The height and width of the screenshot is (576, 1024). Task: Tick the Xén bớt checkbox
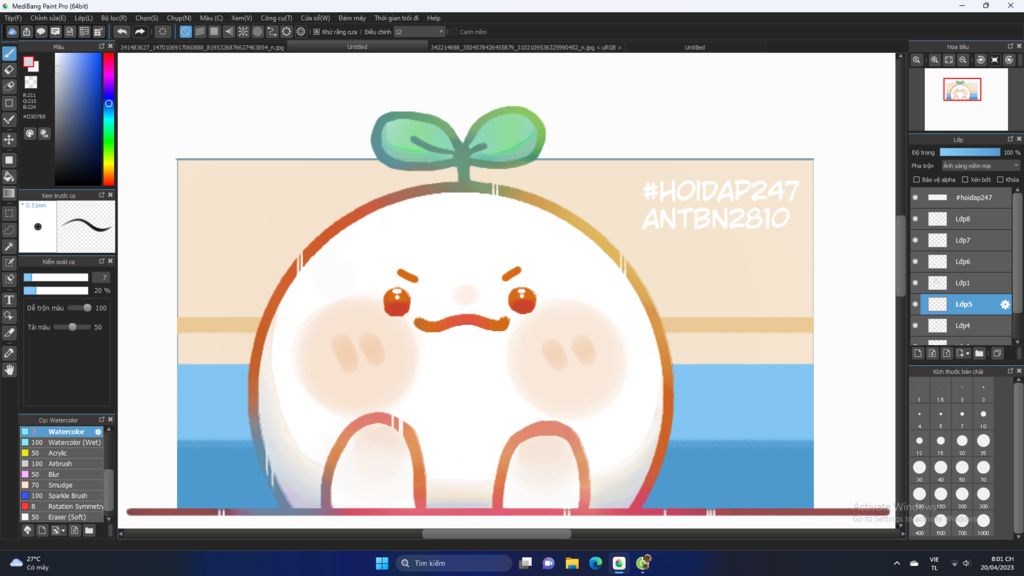[x=965, y=180]
